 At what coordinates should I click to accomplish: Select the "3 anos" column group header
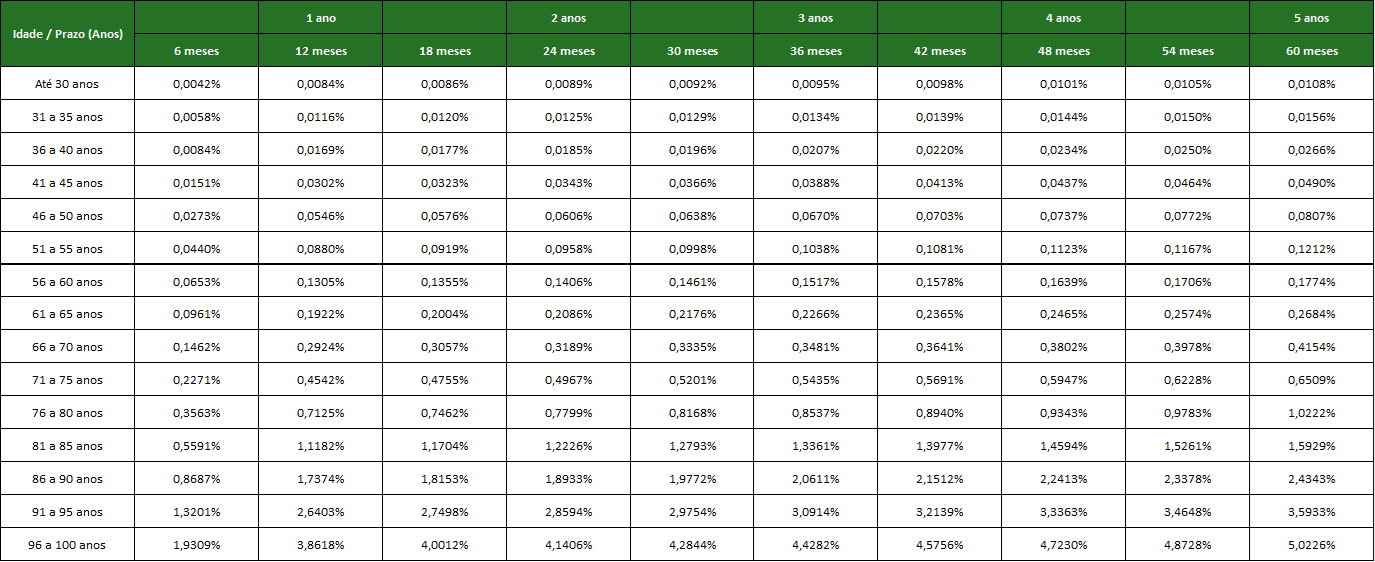coord(816,18)
